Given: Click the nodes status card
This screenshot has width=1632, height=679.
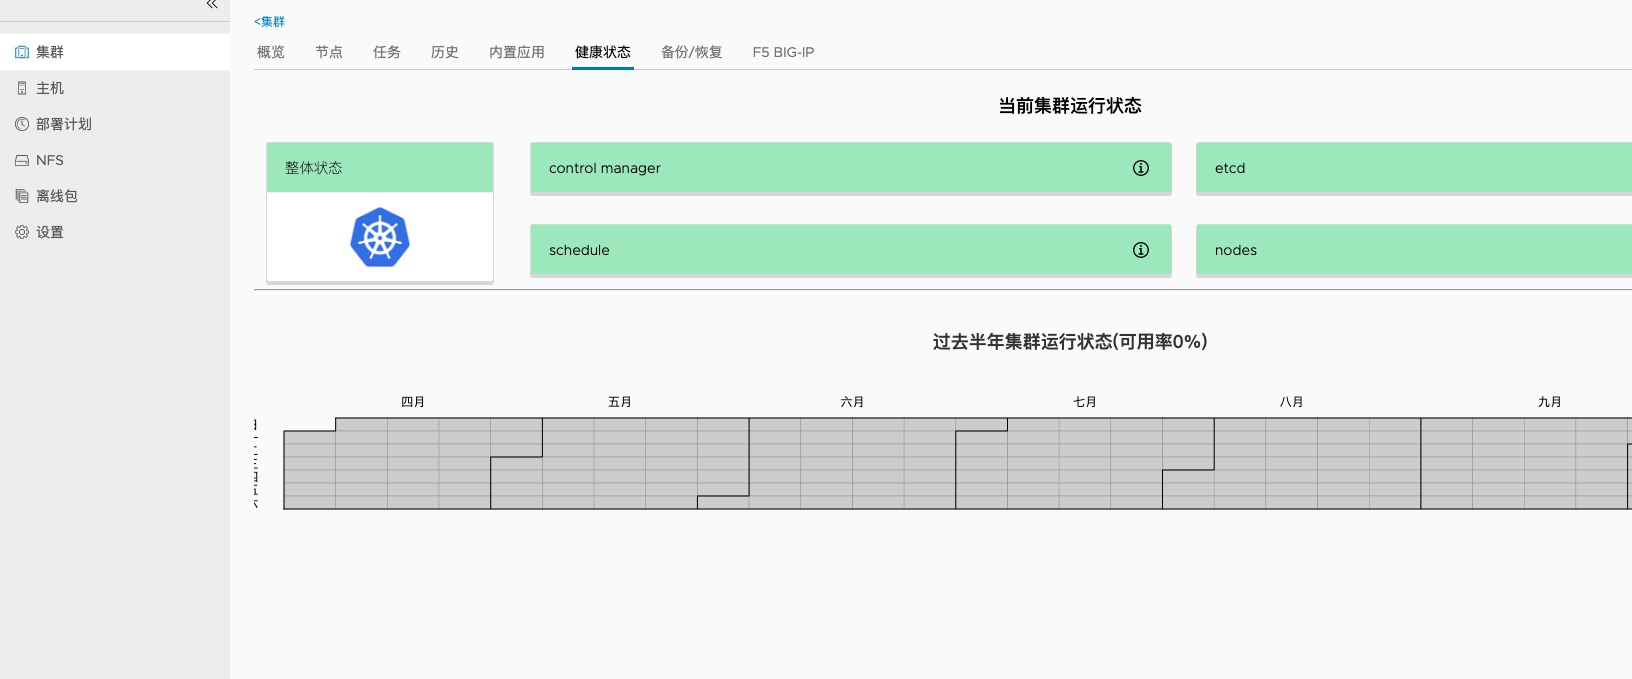Looking at the screenshot, I should click(x=1414, y=250).
